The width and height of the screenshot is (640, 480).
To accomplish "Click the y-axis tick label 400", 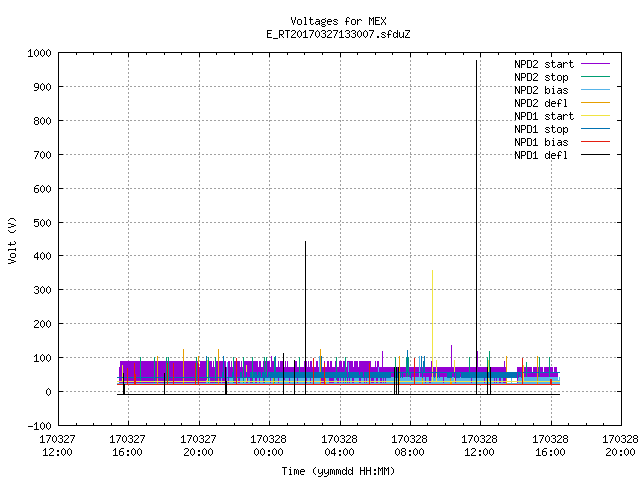I will (42, 256).
